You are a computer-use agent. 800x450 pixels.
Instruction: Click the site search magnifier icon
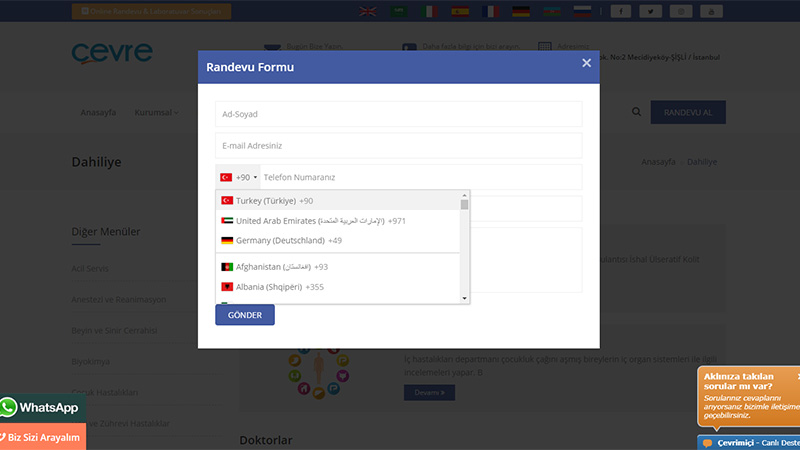[x=636, y=112]
